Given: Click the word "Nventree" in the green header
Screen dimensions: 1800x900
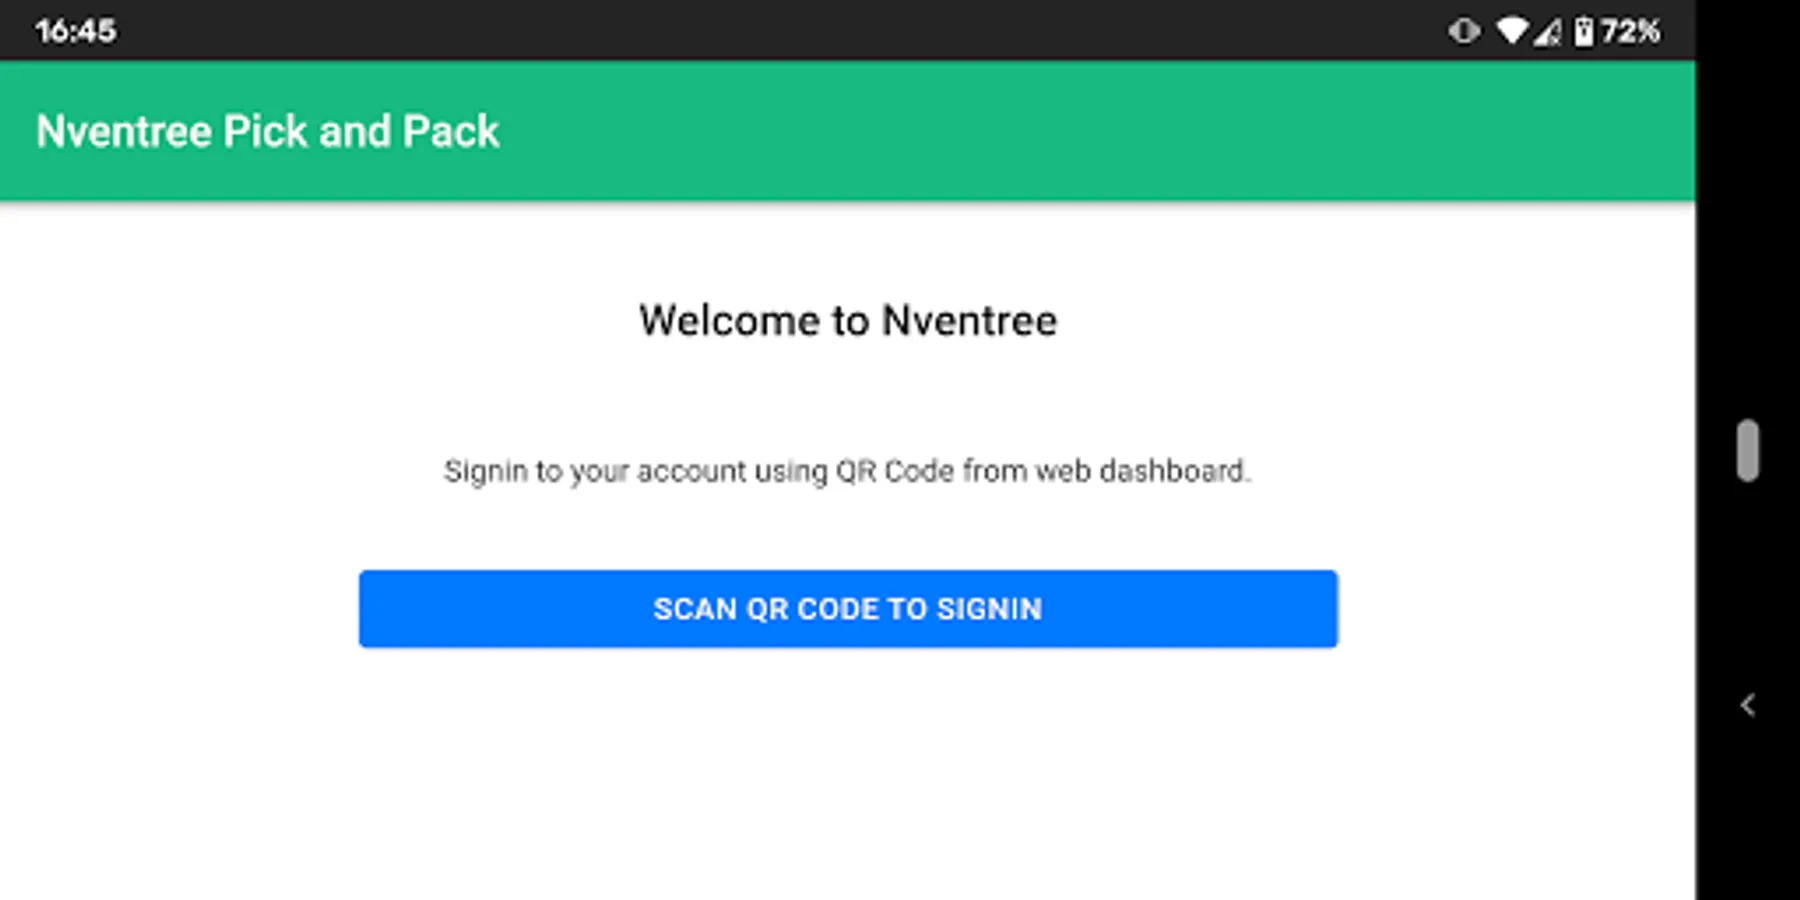Looking at the screenshot, I should tap(124, 131).
